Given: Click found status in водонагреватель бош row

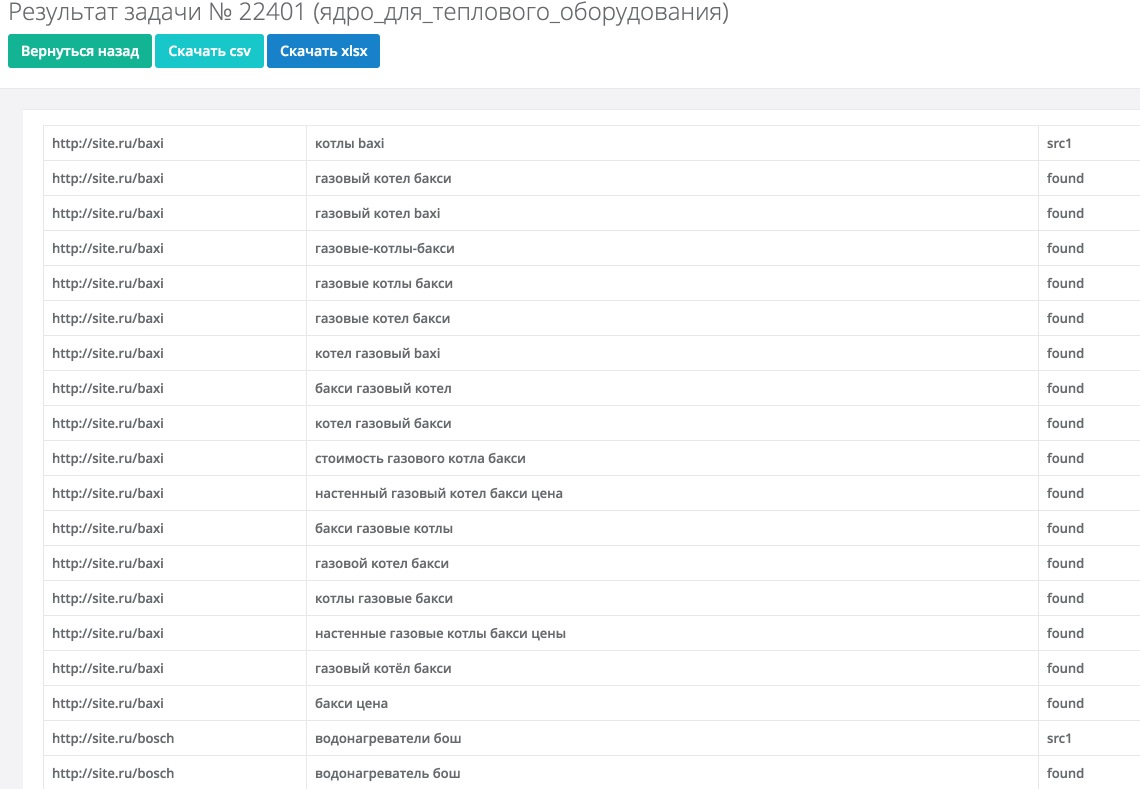Looking at the screenshot, I should coord(1065,773).
